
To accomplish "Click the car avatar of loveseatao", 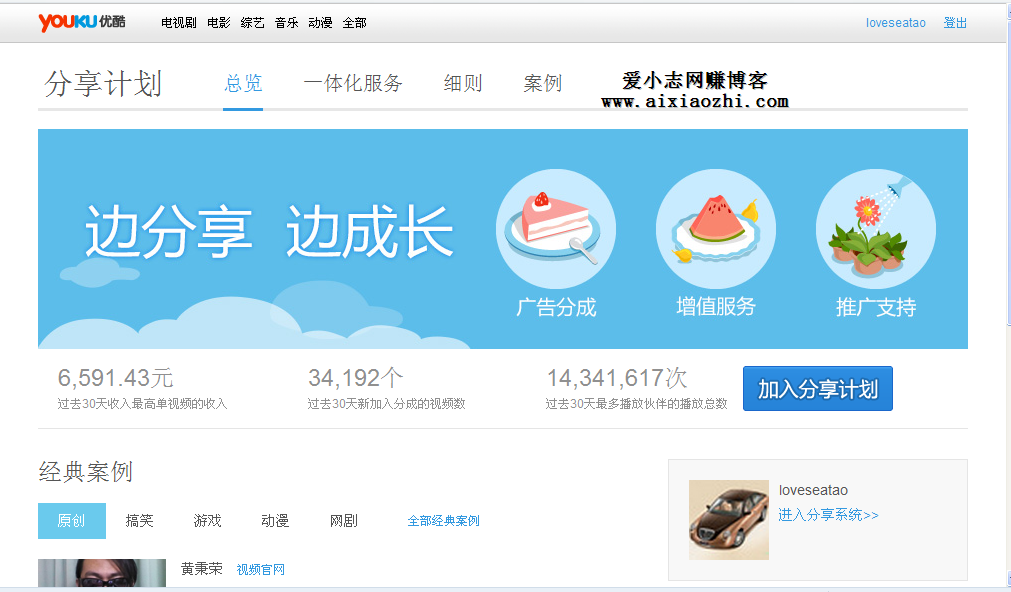I will click(x=729, y=520).
